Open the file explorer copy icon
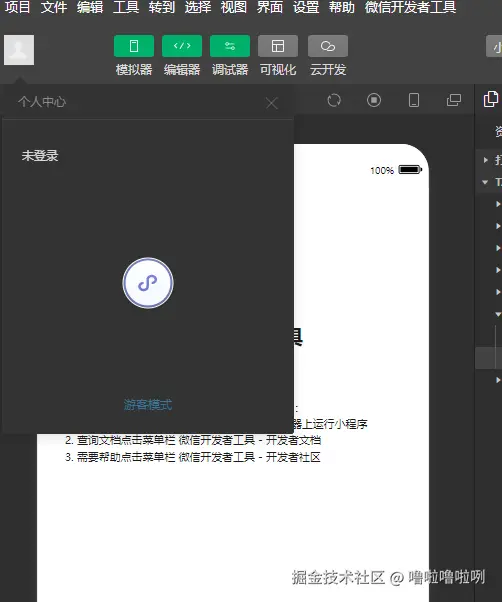The image size is (502, 602). (x=491, y=99)
